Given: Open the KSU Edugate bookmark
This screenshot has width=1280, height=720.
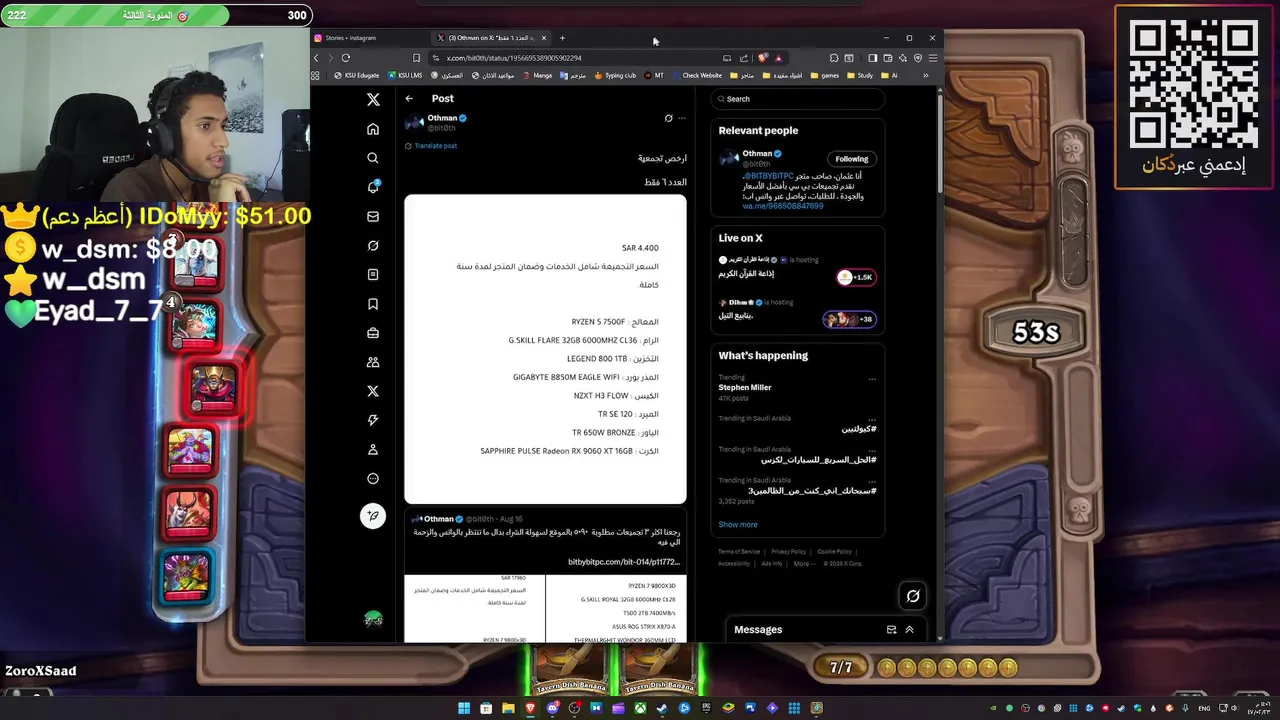Looking at the screenshot, I should click(x=357, y=75).
